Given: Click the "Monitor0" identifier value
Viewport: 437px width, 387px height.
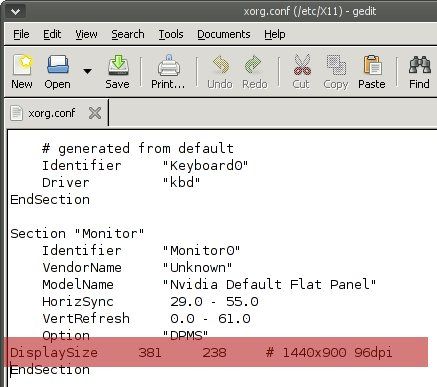Looking at the screenshot, I should pos(201,250).
